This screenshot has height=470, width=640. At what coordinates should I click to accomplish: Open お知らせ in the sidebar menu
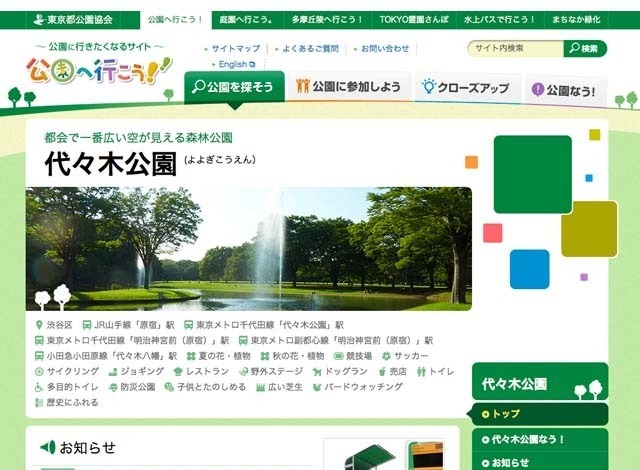click(540, 462)
